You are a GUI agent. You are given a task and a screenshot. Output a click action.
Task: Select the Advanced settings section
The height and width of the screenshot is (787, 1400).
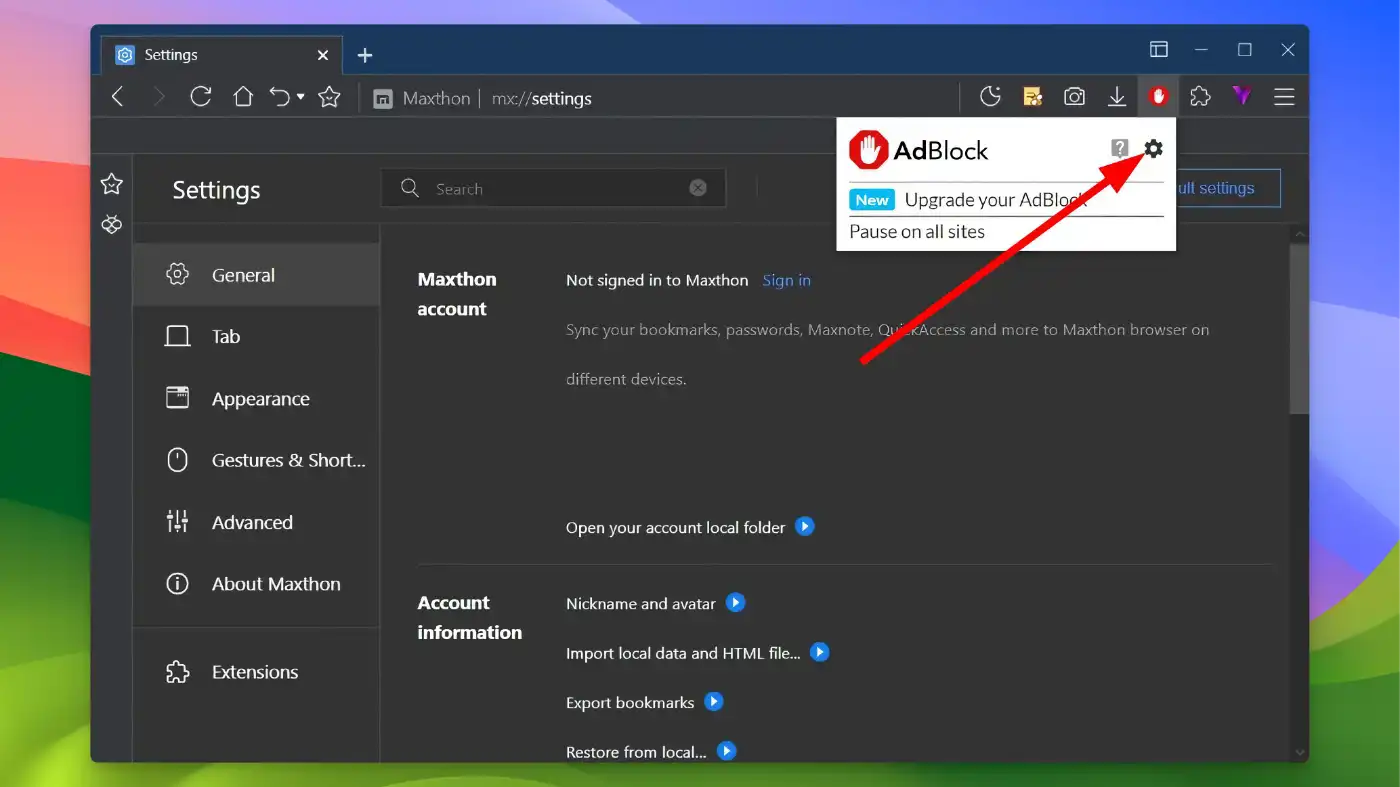tap(252, 521)
